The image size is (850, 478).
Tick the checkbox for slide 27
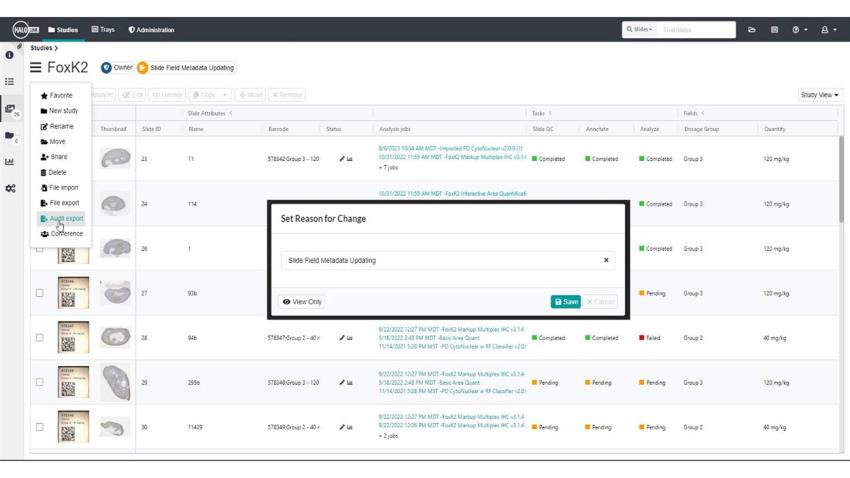click(x=40, y=293)
